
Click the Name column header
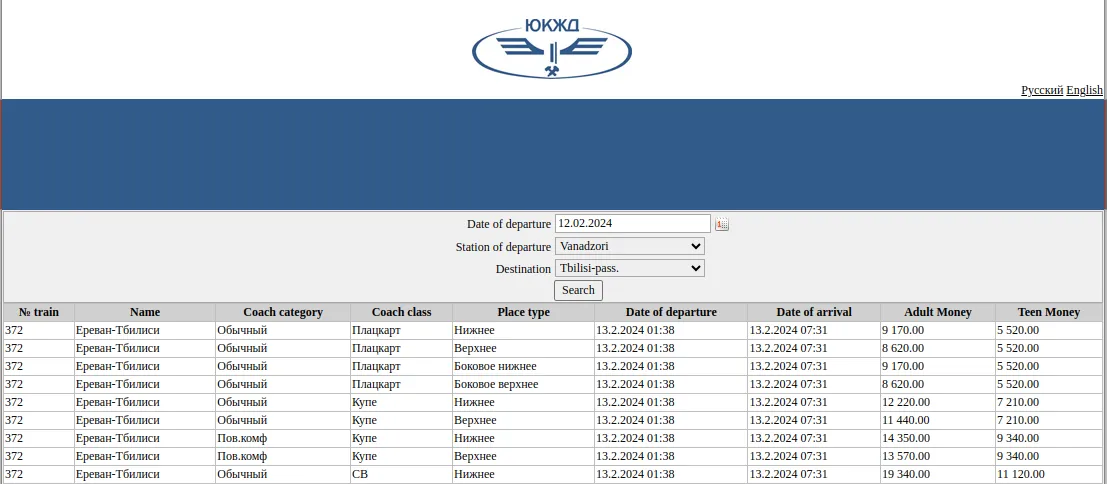coord(145,312)
